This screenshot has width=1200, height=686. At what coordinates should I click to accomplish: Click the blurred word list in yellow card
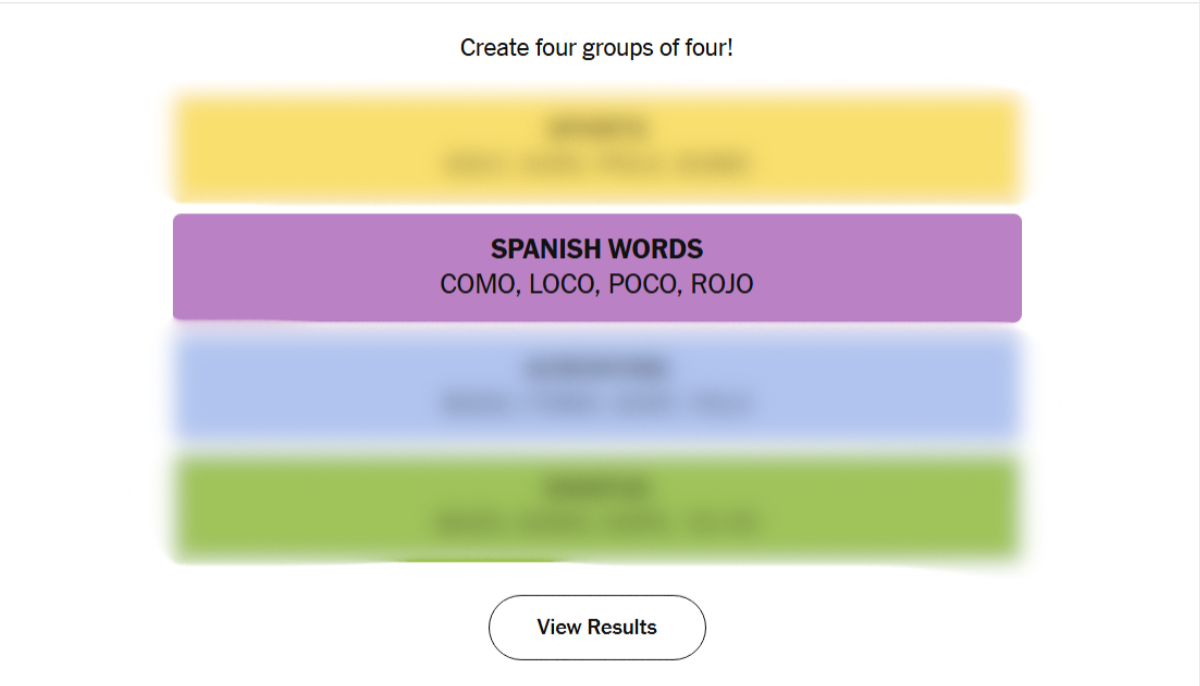(597, 164)
